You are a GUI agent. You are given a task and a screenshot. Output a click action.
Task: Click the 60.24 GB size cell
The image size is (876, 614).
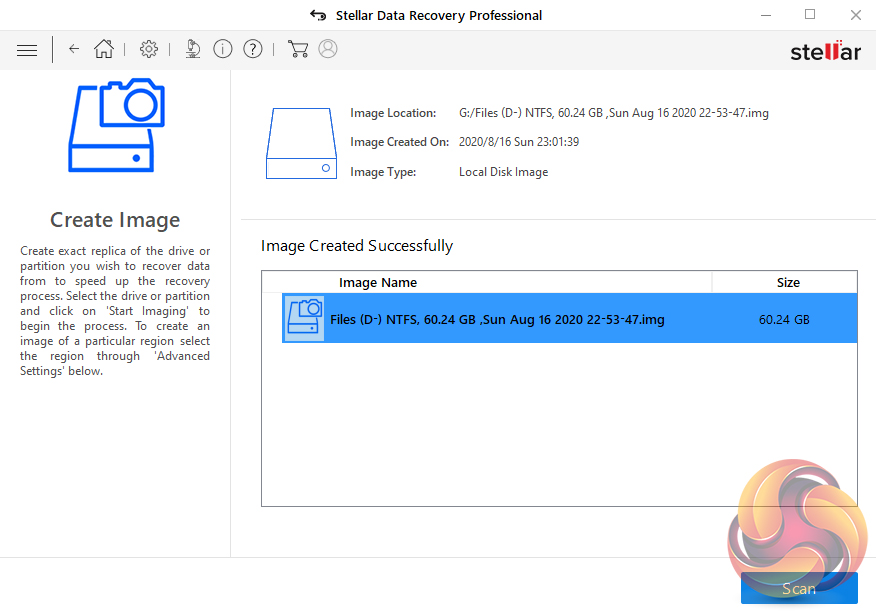point(784,320)
